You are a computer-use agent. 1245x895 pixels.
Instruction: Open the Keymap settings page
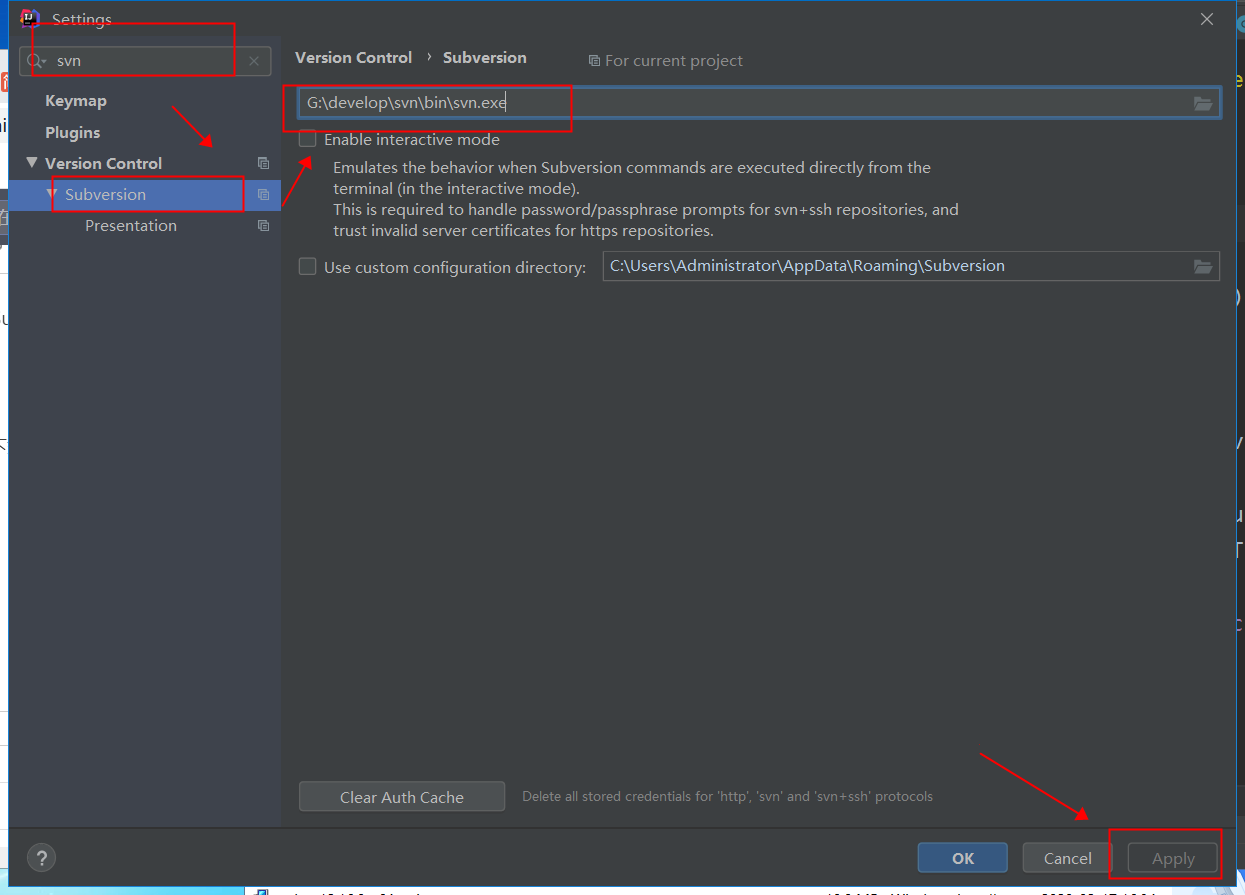pyautogui.click(x=76, y=101)
